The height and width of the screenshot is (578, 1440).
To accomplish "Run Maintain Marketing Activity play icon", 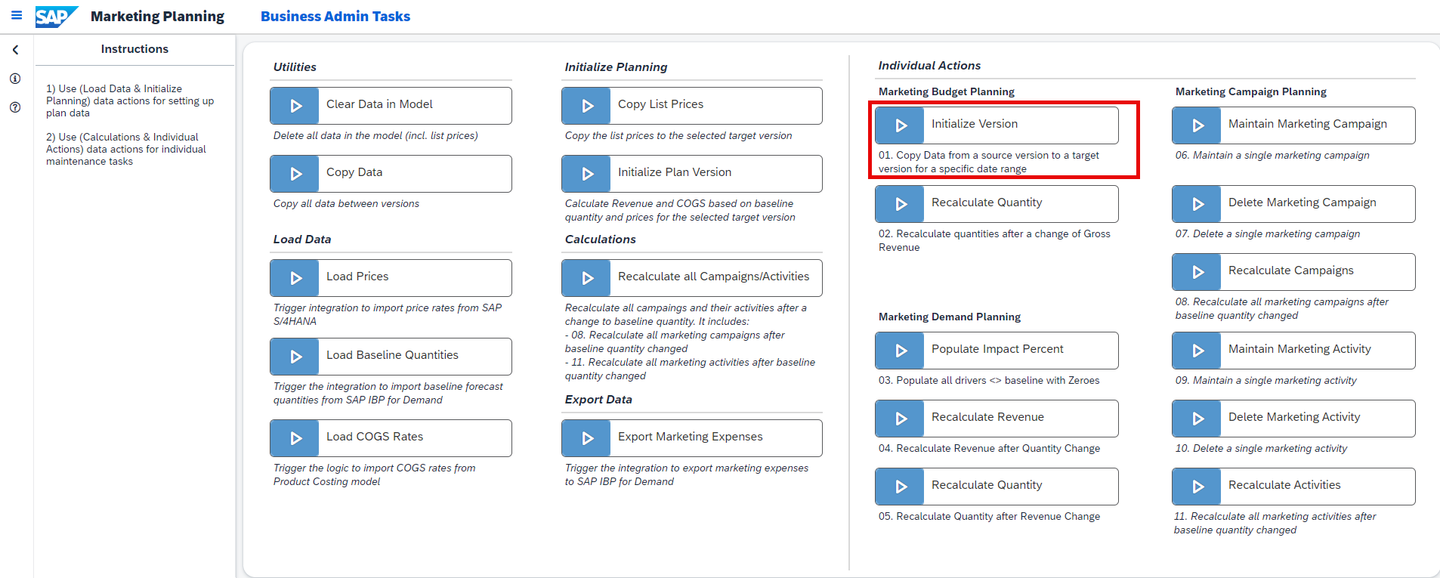I will click(x=1198, y=350).
